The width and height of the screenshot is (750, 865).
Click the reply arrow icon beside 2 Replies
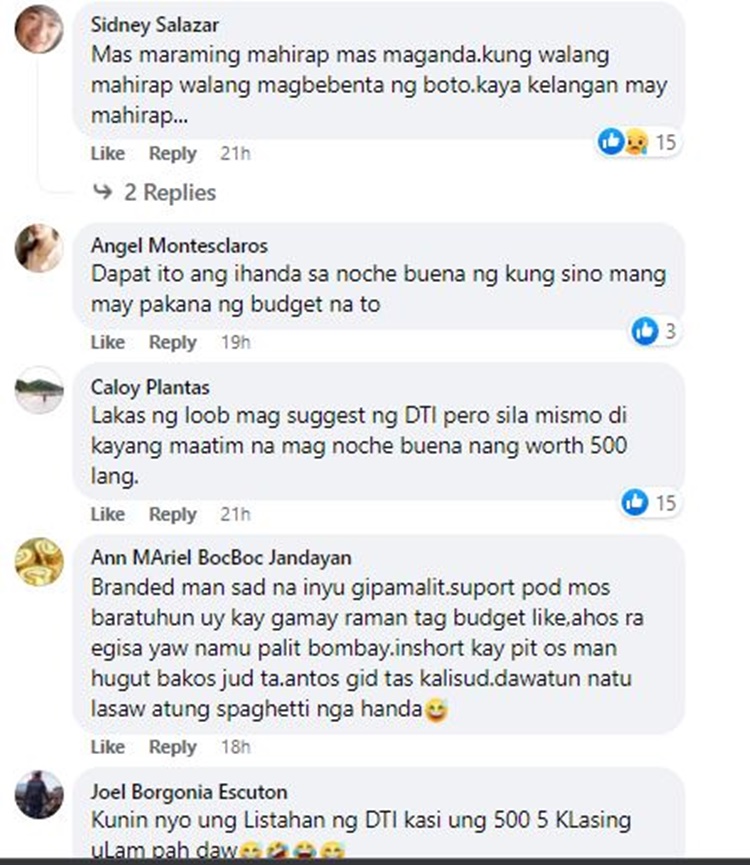[x=103, y=191]
